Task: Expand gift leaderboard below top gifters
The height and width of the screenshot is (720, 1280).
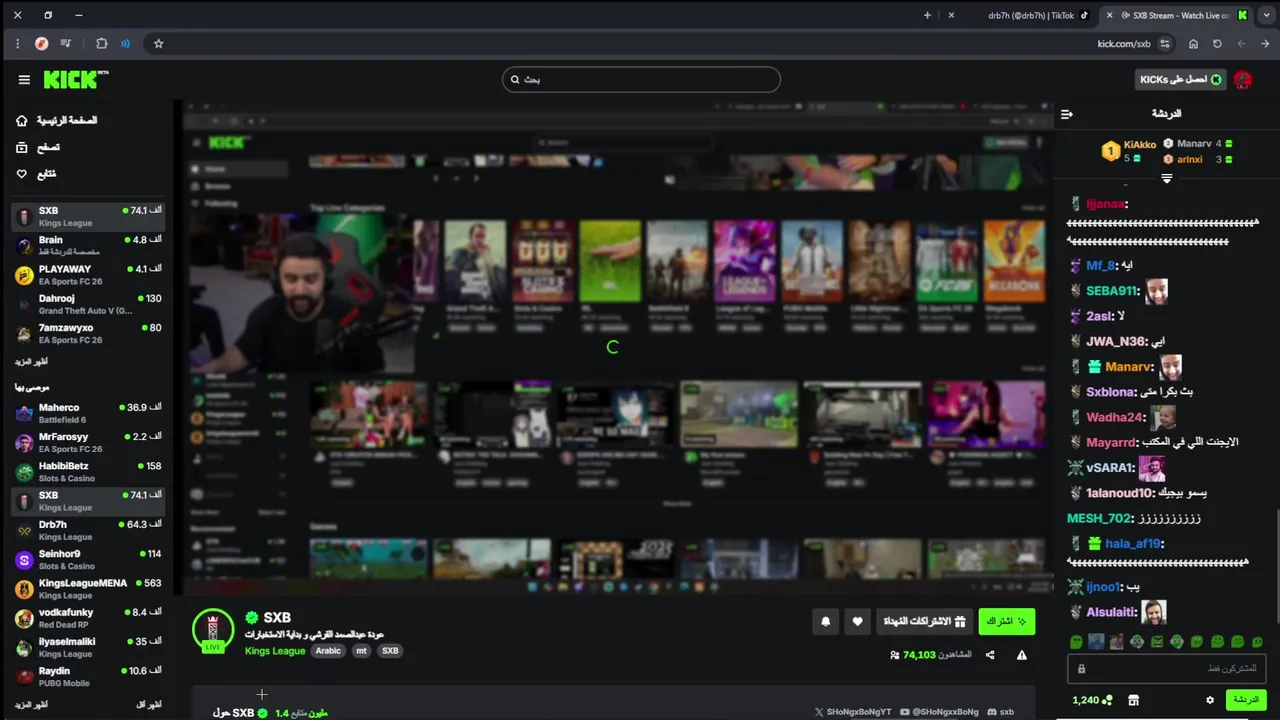Action: coord(1166,178)
